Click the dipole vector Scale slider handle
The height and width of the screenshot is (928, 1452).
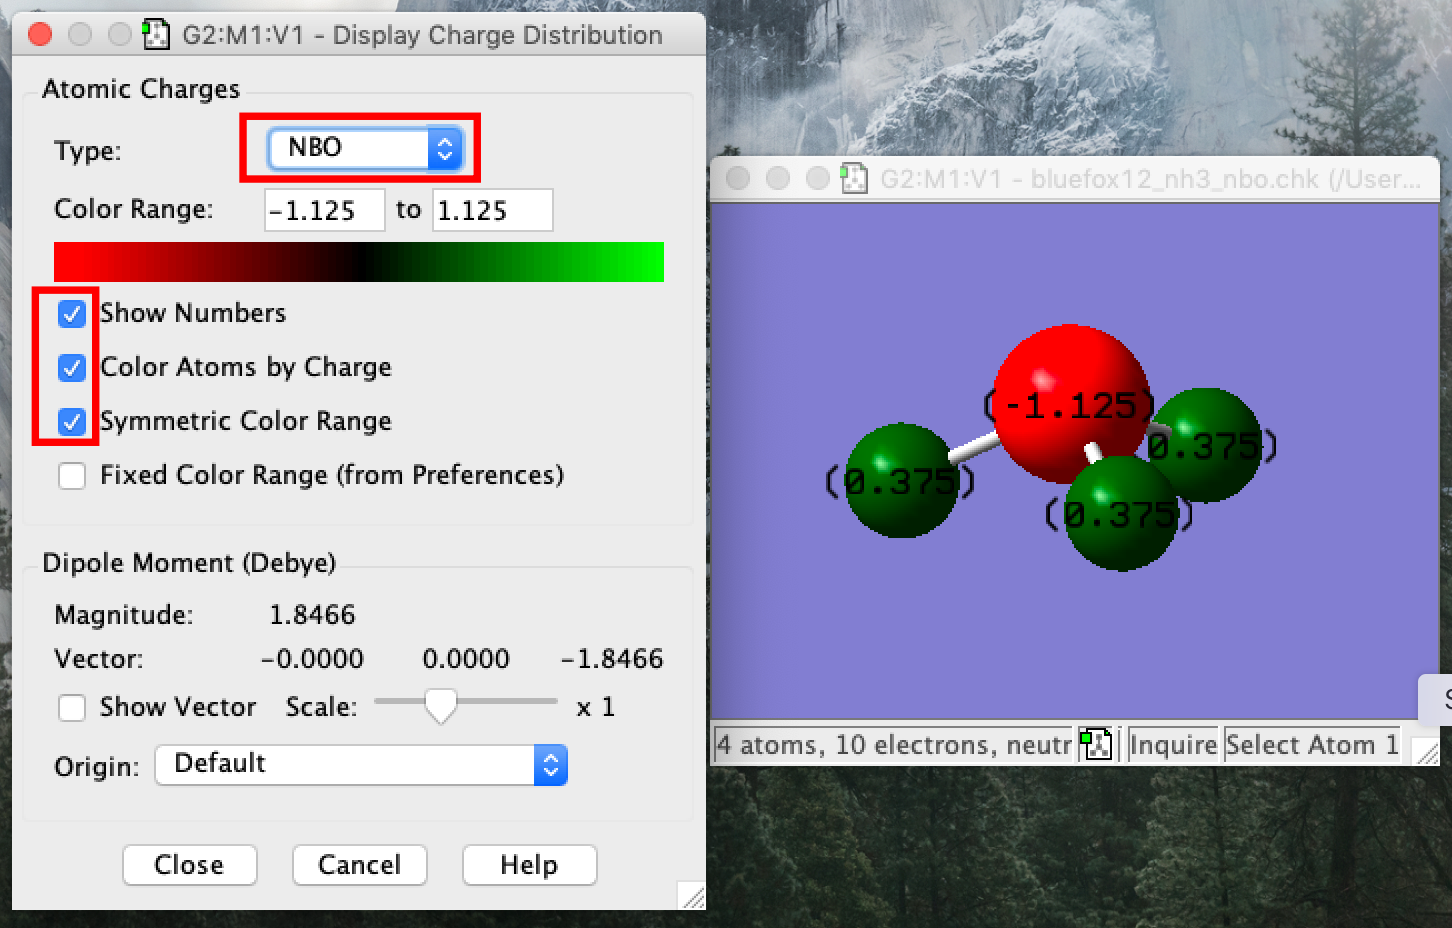pos(440,705)
